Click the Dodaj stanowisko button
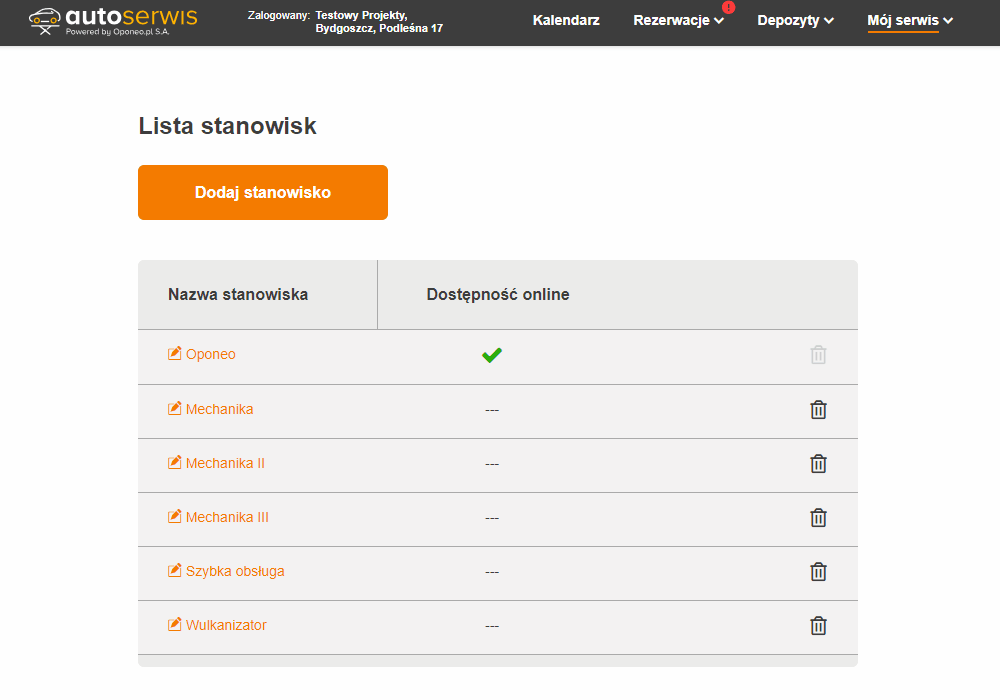The image size is (1000, 700). [263, 193]
